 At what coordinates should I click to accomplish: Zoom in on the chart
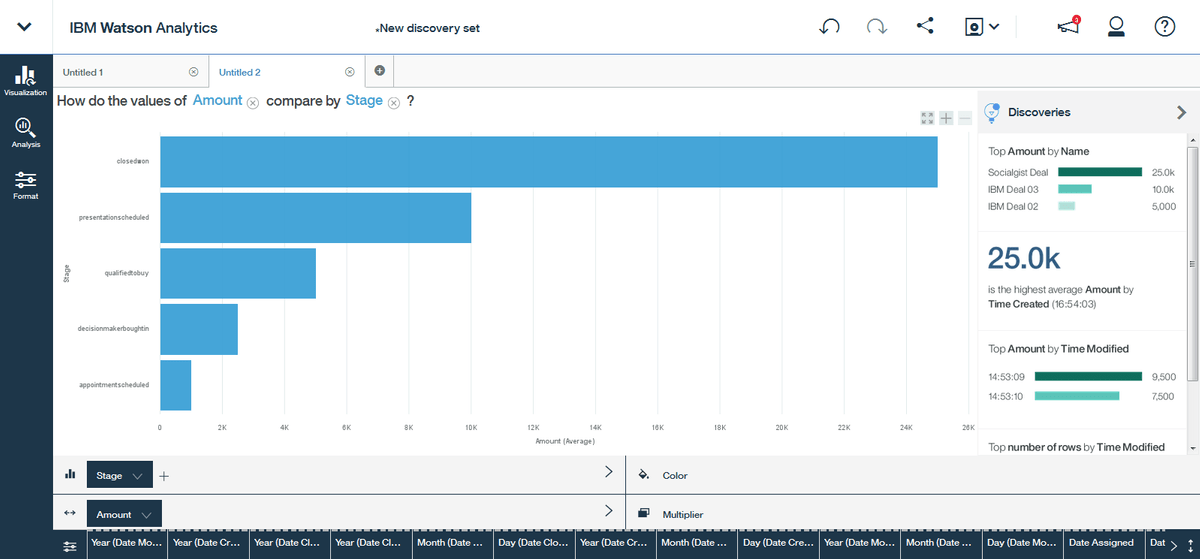tap(946, 118)
